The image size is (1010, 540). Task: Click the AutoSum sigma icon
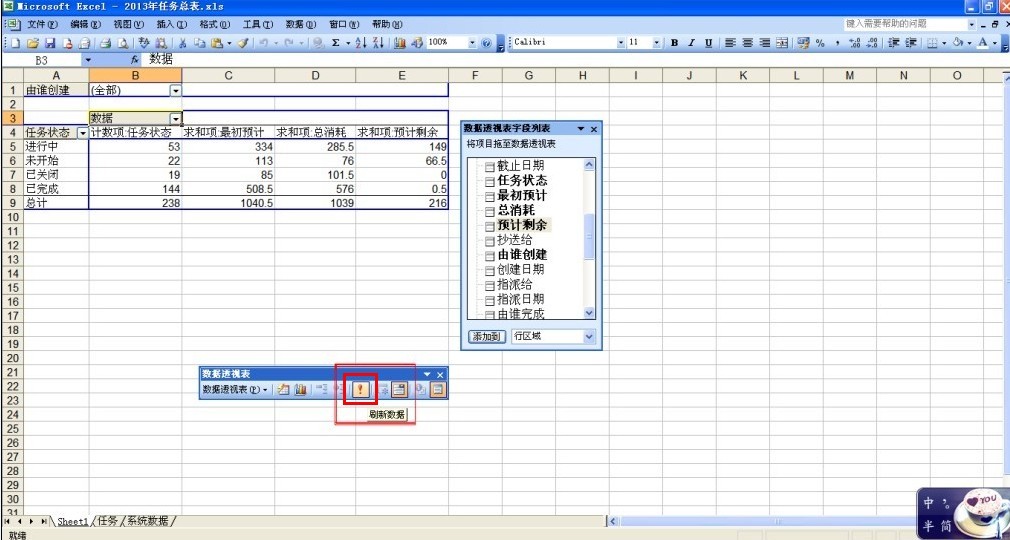tap(335, 43)
